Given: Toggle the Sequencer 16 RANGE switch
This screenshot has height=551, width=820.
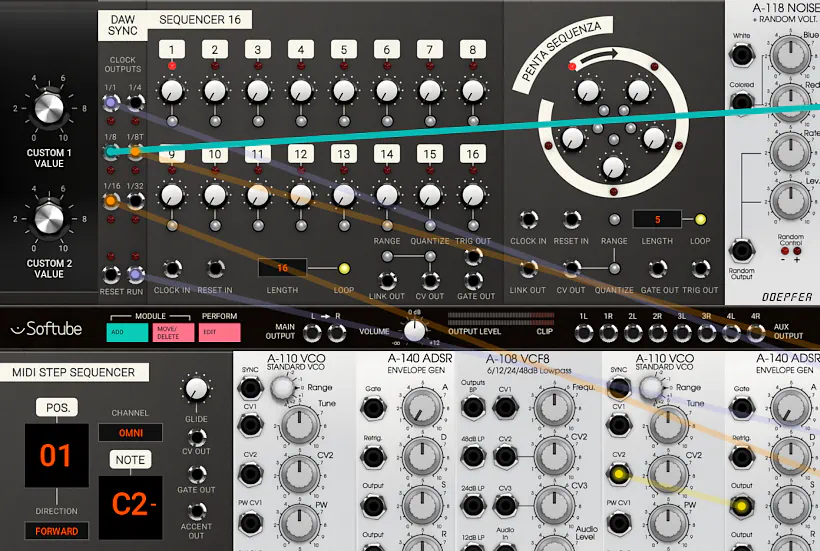Looking at the screenshot, I should [387, 256].
